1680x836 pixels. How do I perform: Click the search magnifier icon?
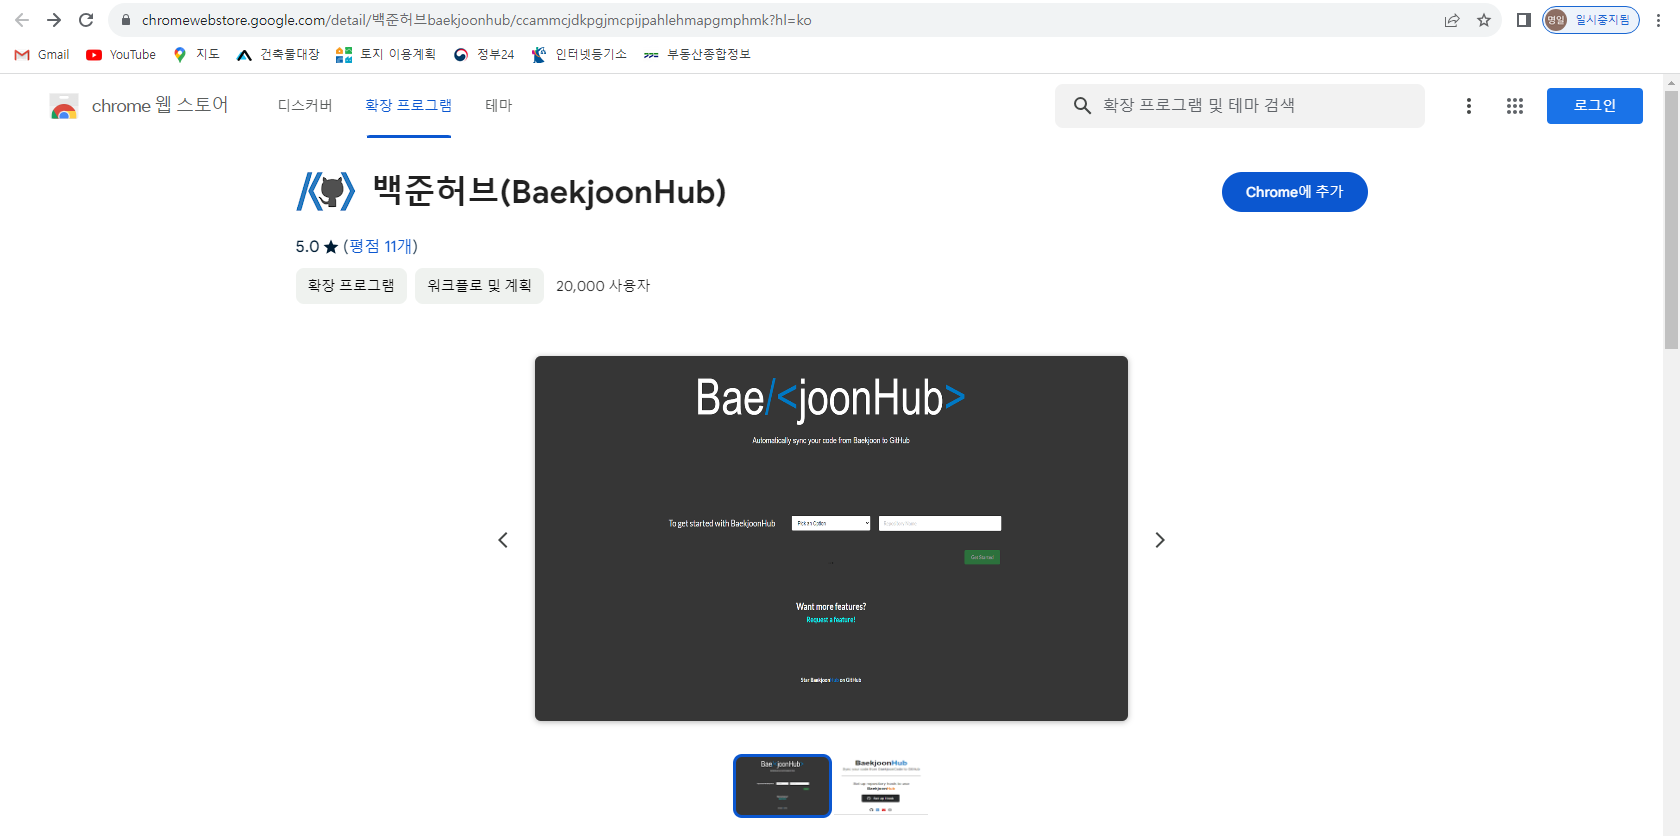pyautogui.click(x=1082, y=106)
